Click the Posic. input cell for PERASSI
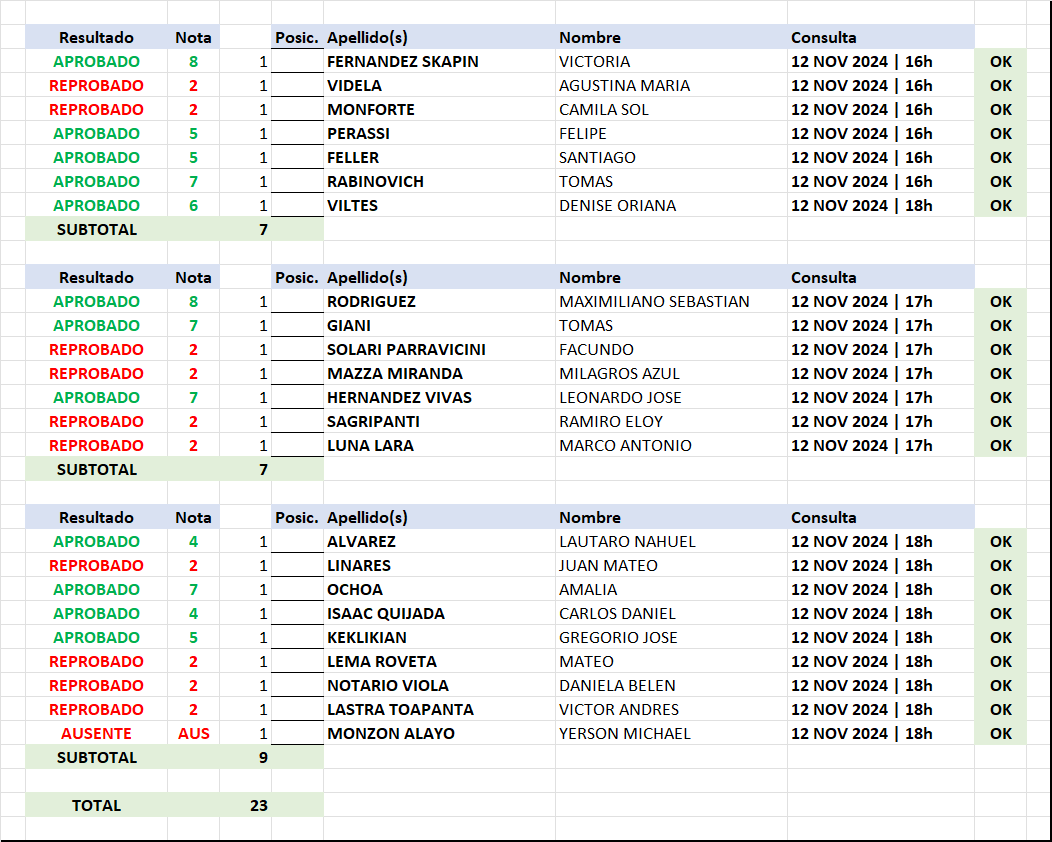Image resolution: width=1052 pixels, height=842 pixels. pyautogui.click(x=297, y=134)
